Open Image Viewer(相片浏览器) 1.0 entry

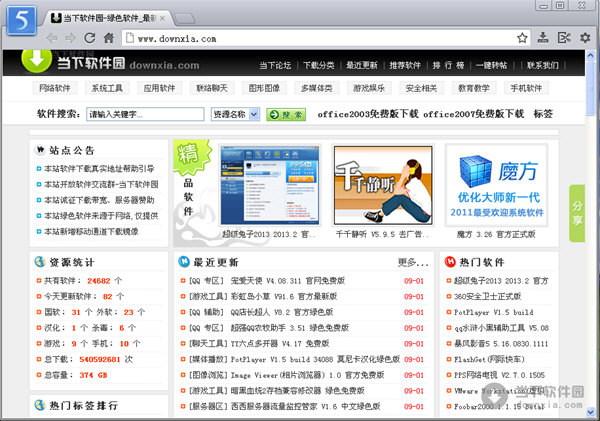click(308, 375)
